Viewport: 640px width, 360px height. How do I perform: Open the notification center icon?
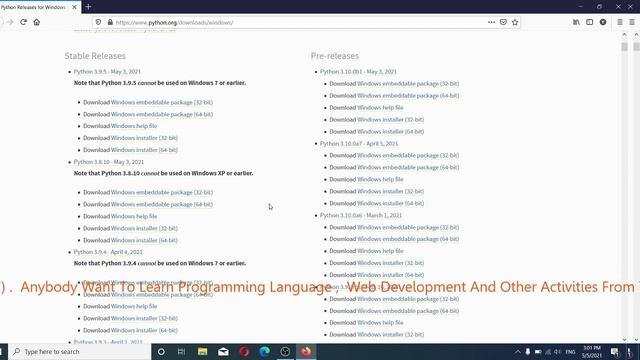[x=615, y=351]
